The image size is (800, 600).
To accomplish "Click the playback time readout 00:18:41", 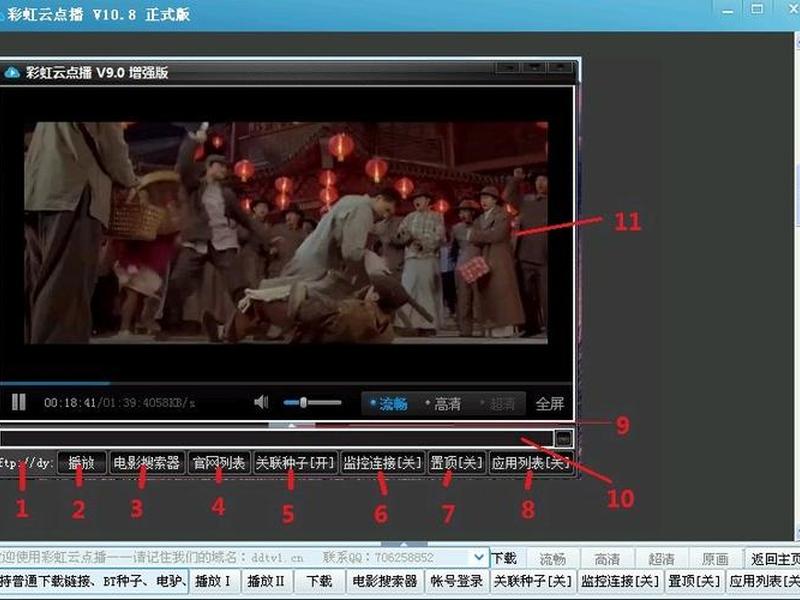I will pyautogui.click(x=70, y=403).
